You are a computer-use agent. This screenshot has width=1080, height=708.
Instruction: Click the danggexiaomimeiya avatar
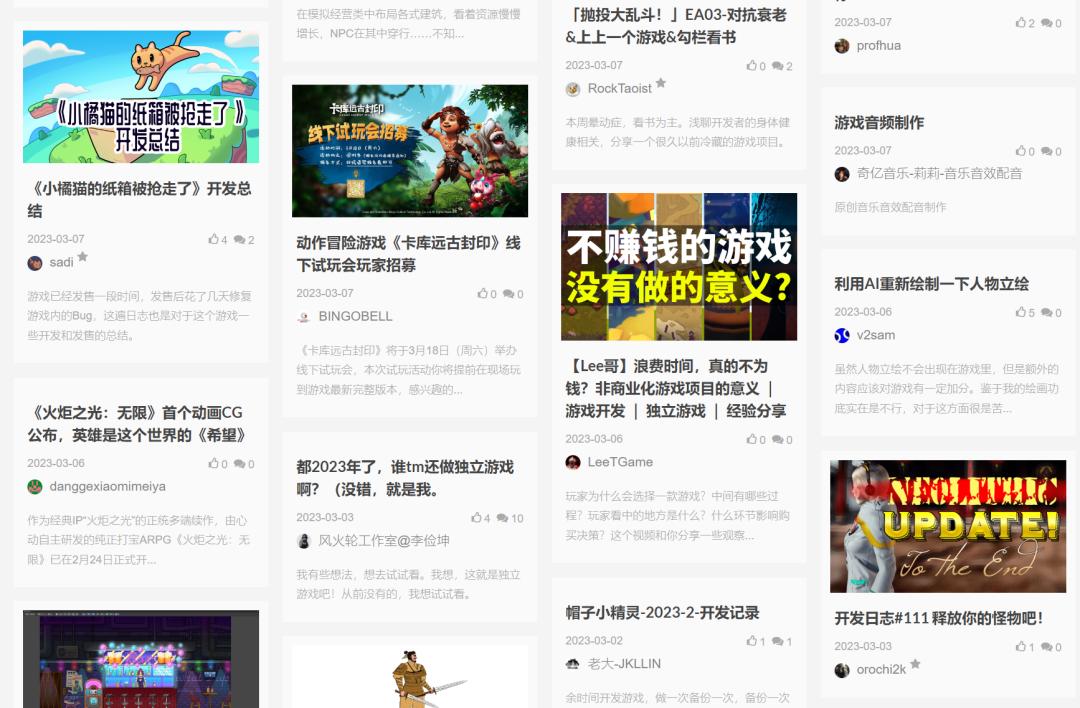pyautogui.click(x=34, y=487)
